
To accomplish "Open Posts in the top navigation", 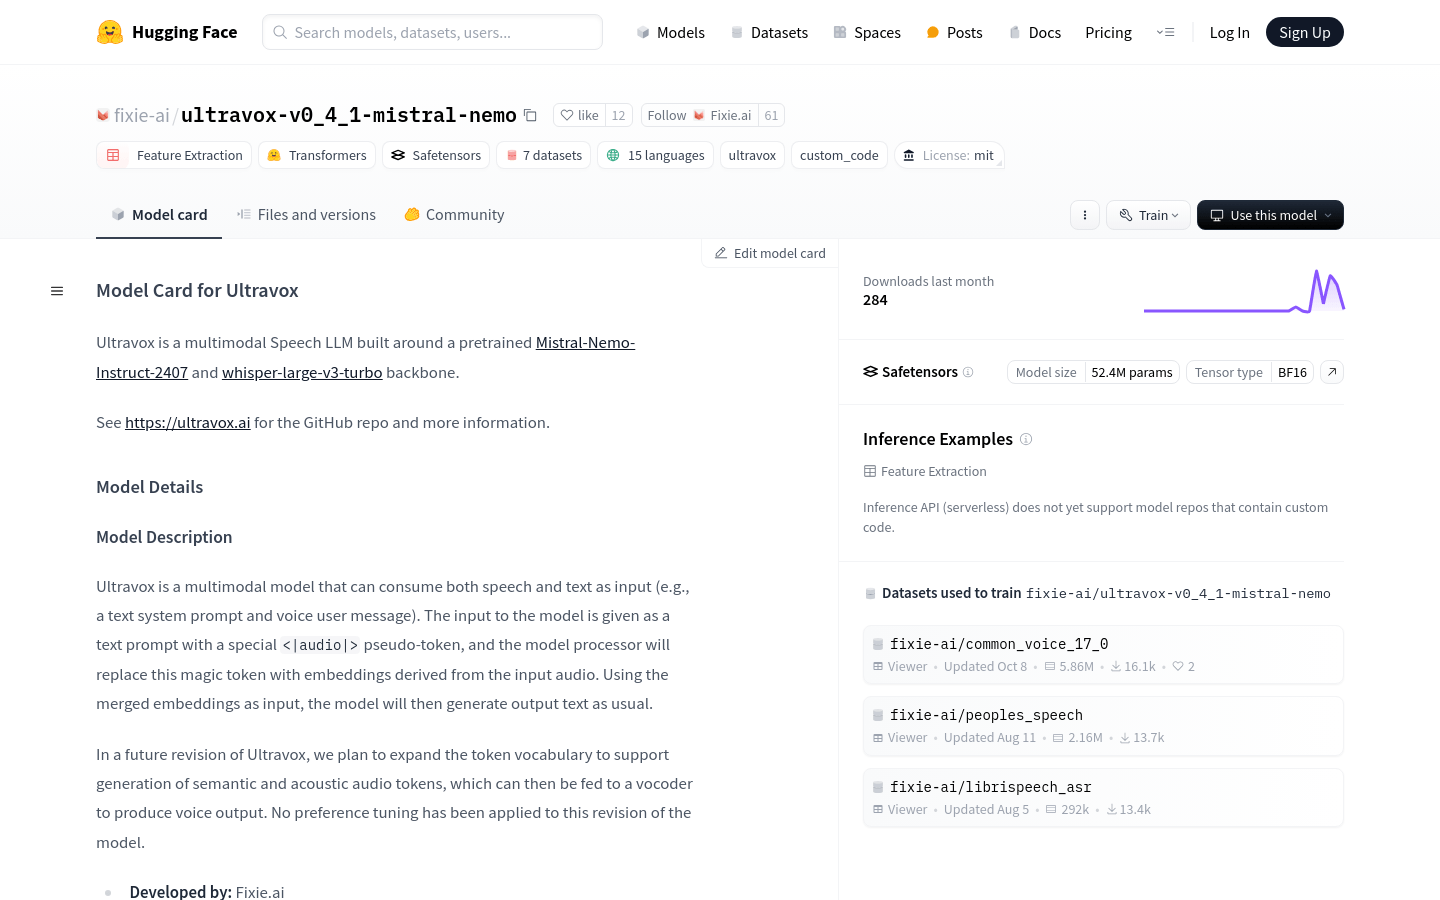I will coord(954,32).
